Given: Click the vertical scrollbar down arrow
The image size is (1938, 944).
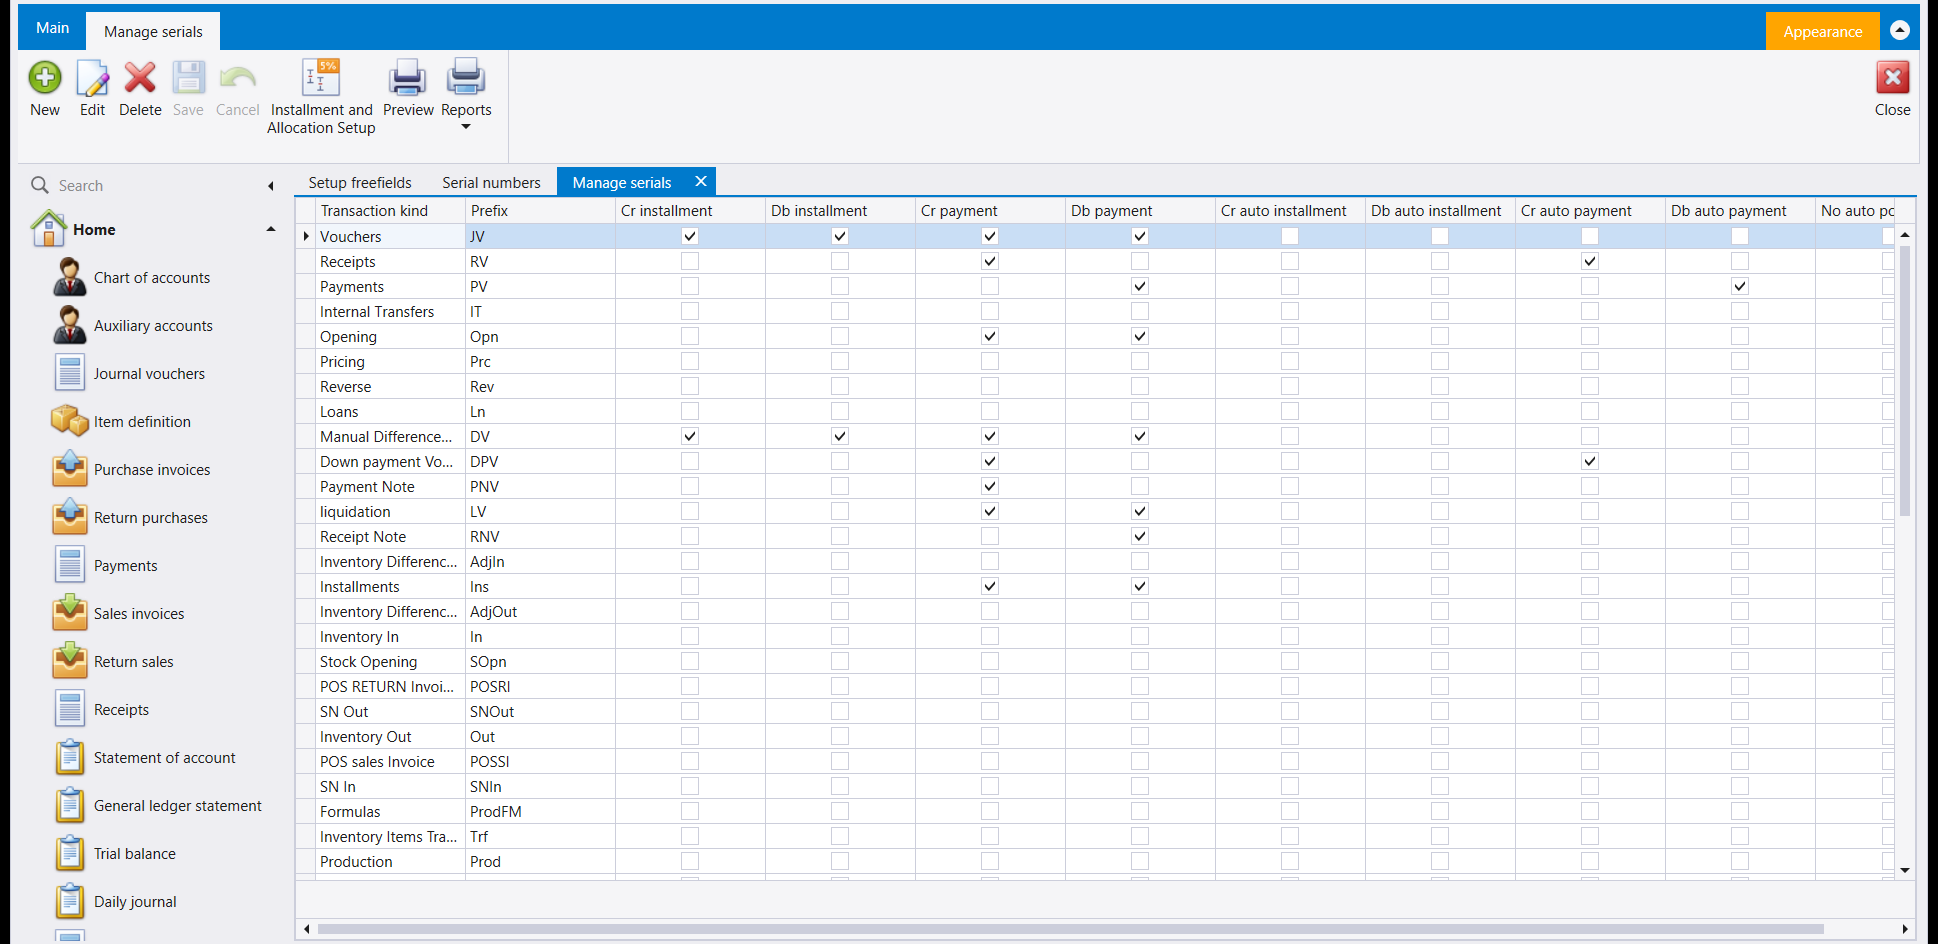Looking at the screenshot, I should (1905, 870).
